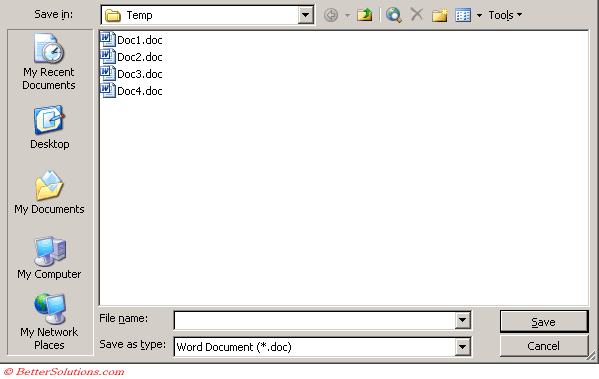Open the Back button history dropdown arrow
Viewport: 599px width, 379px height.
(347, 15)
